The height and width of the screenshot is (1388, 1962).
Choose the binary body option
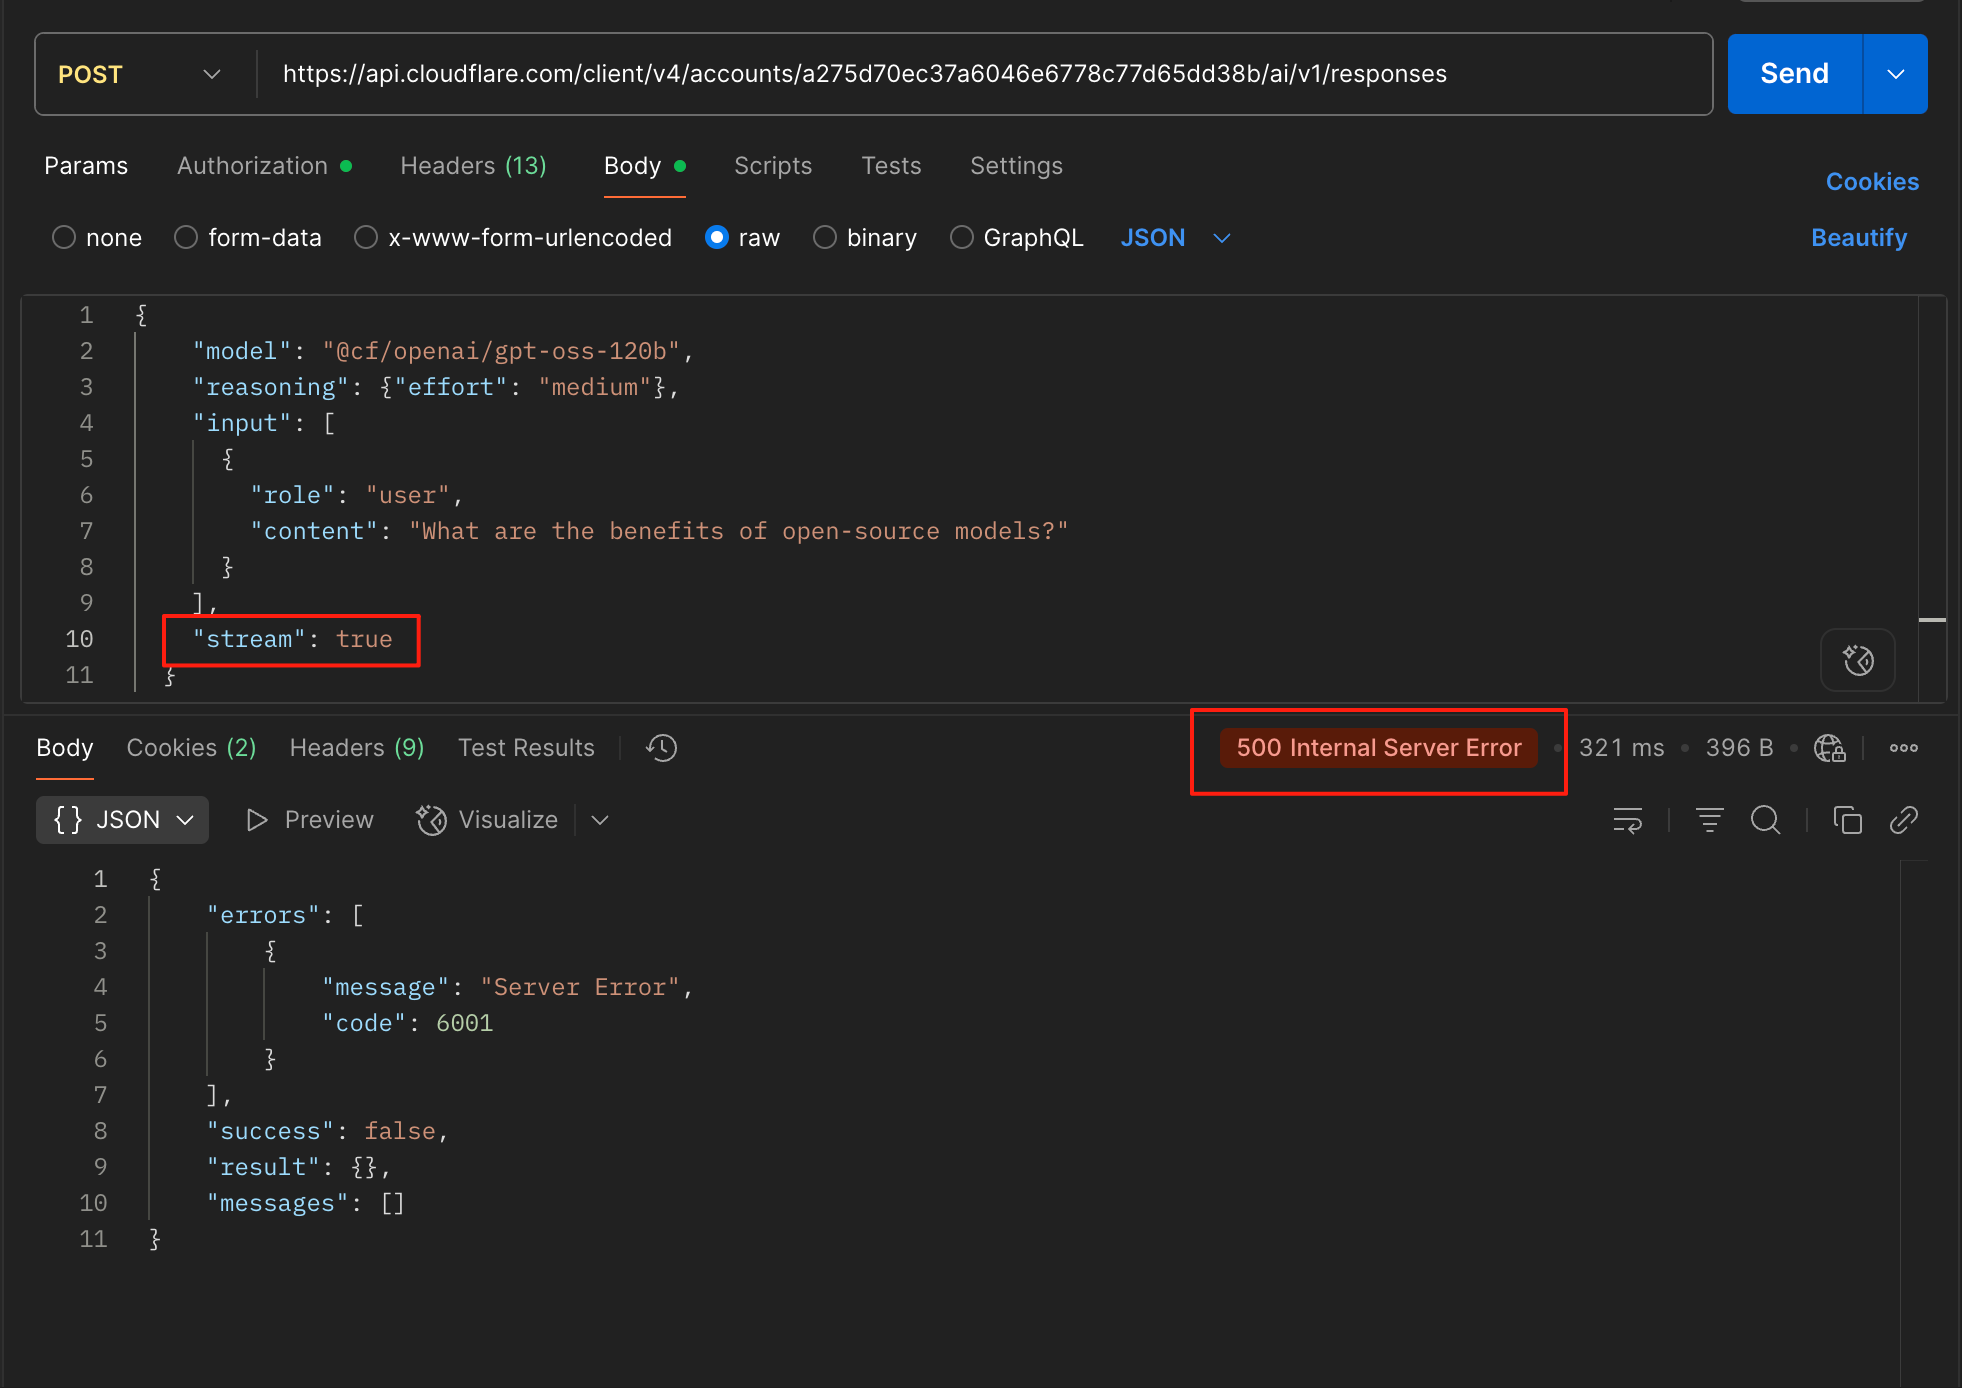pyautogui.click(x=825, y=238)
